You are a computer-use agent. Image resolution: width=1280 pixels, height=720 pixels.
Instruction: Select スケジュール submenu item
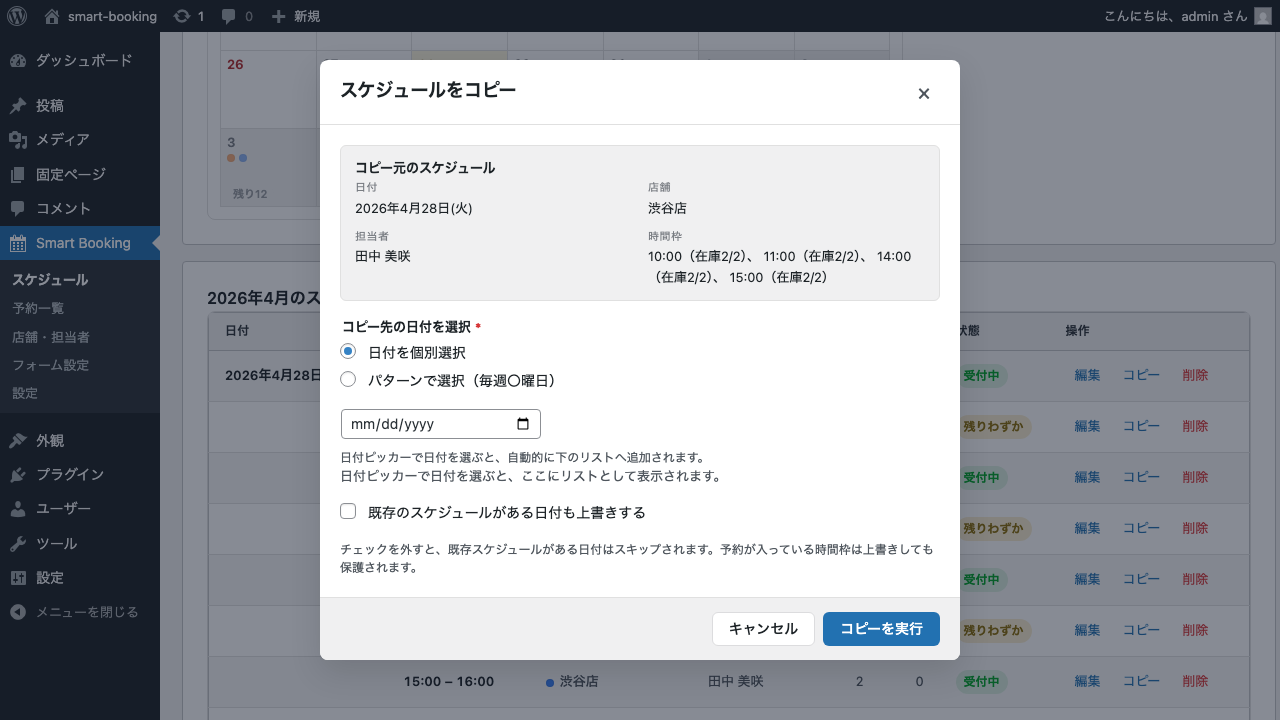coord(50,280)
